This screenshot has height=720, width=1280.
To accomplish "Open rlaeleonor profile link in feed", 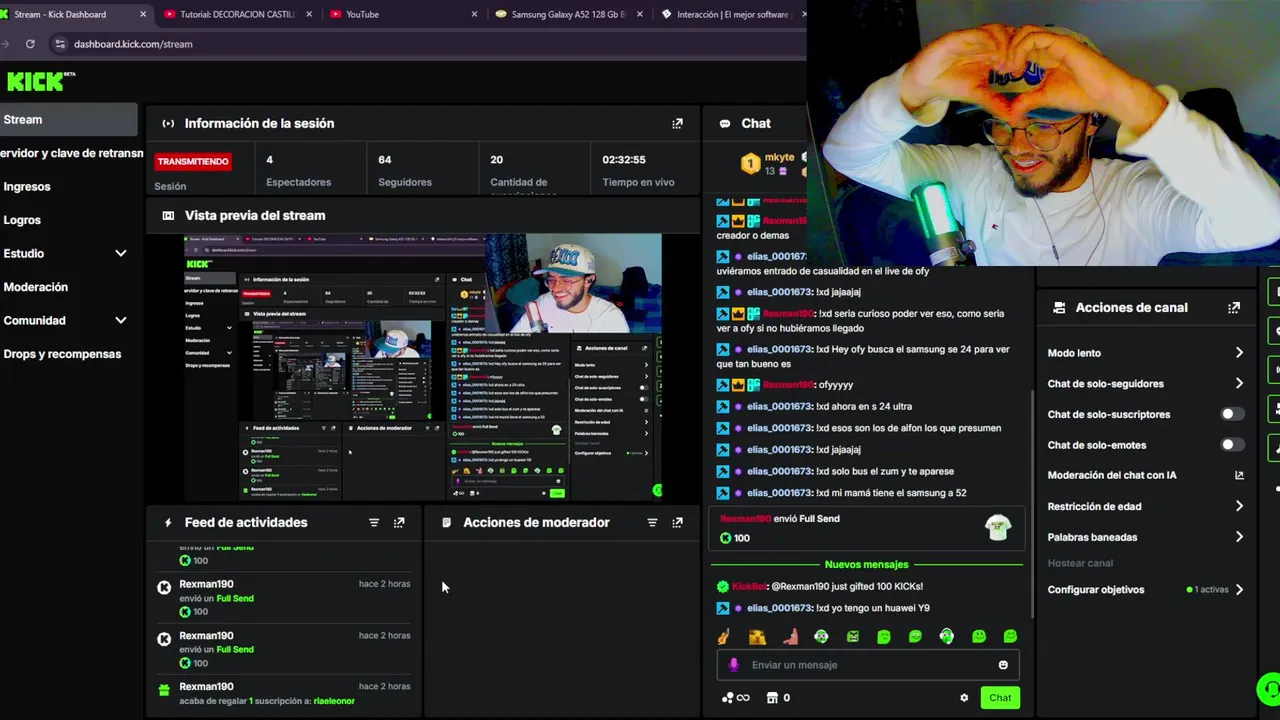I will click(334, 701).
